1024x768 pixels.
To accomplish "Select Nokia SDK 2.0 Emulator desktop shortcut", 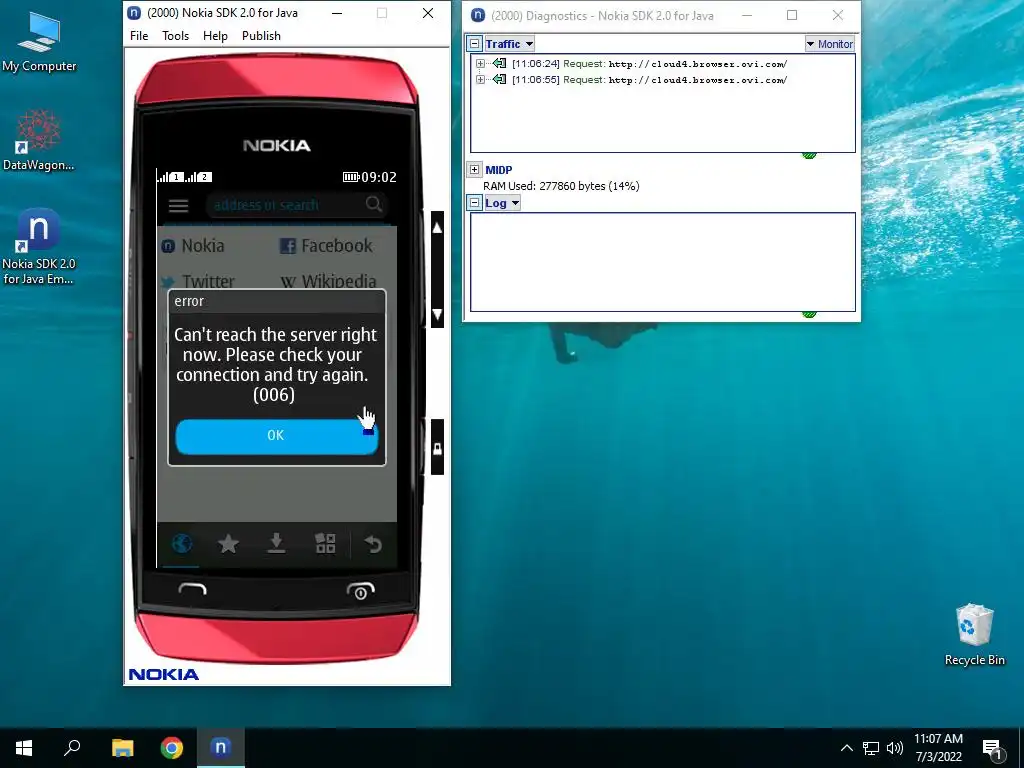I will [39, 247].
